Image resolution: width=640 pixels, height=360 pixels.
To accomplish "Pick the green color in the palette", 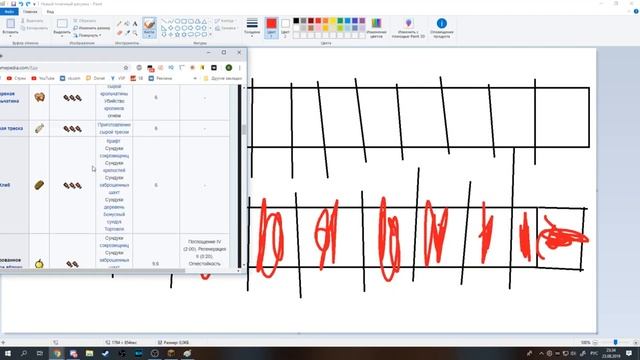I will 340,21.
